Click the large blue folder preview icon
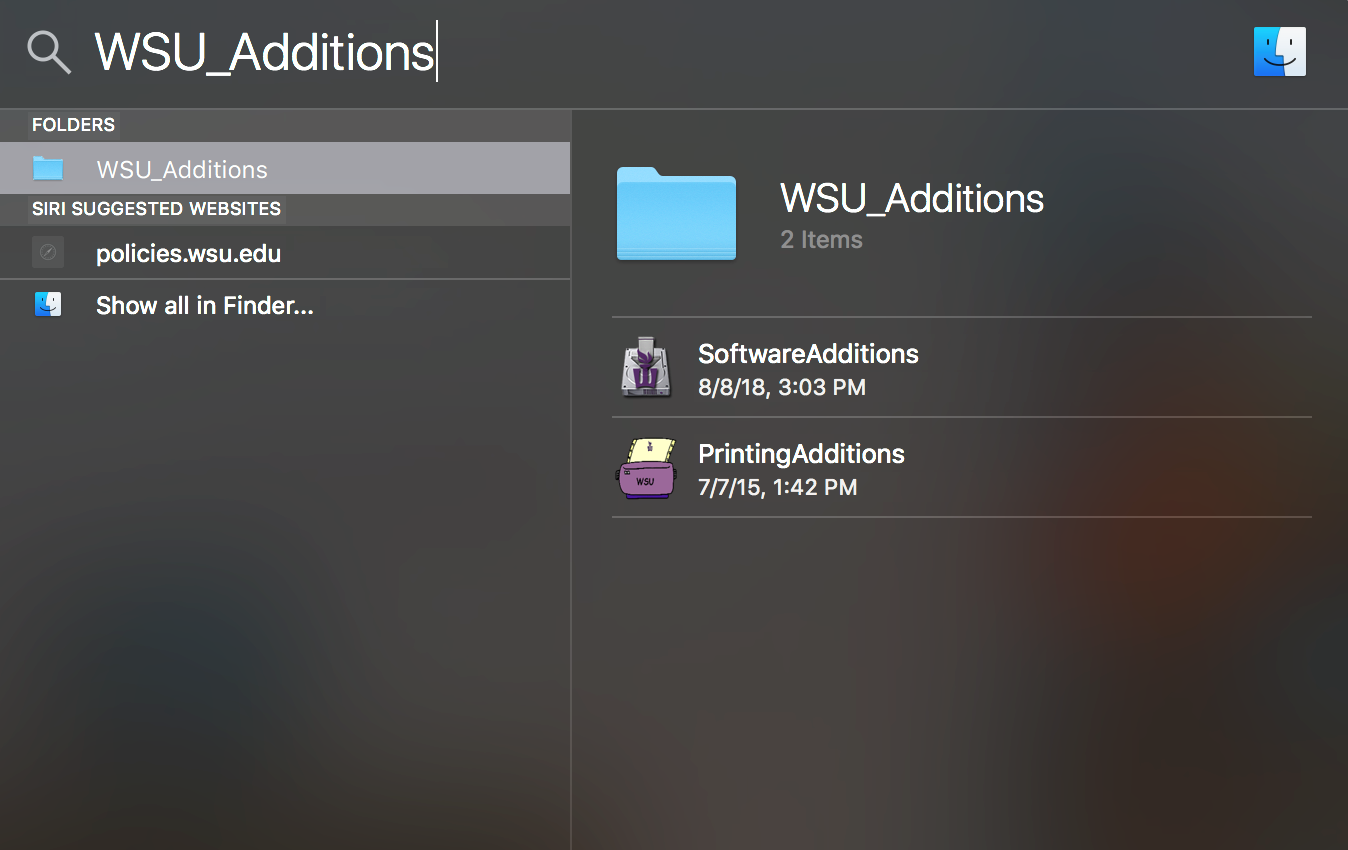Screen dimensions: 1348x850 [676, 214]
